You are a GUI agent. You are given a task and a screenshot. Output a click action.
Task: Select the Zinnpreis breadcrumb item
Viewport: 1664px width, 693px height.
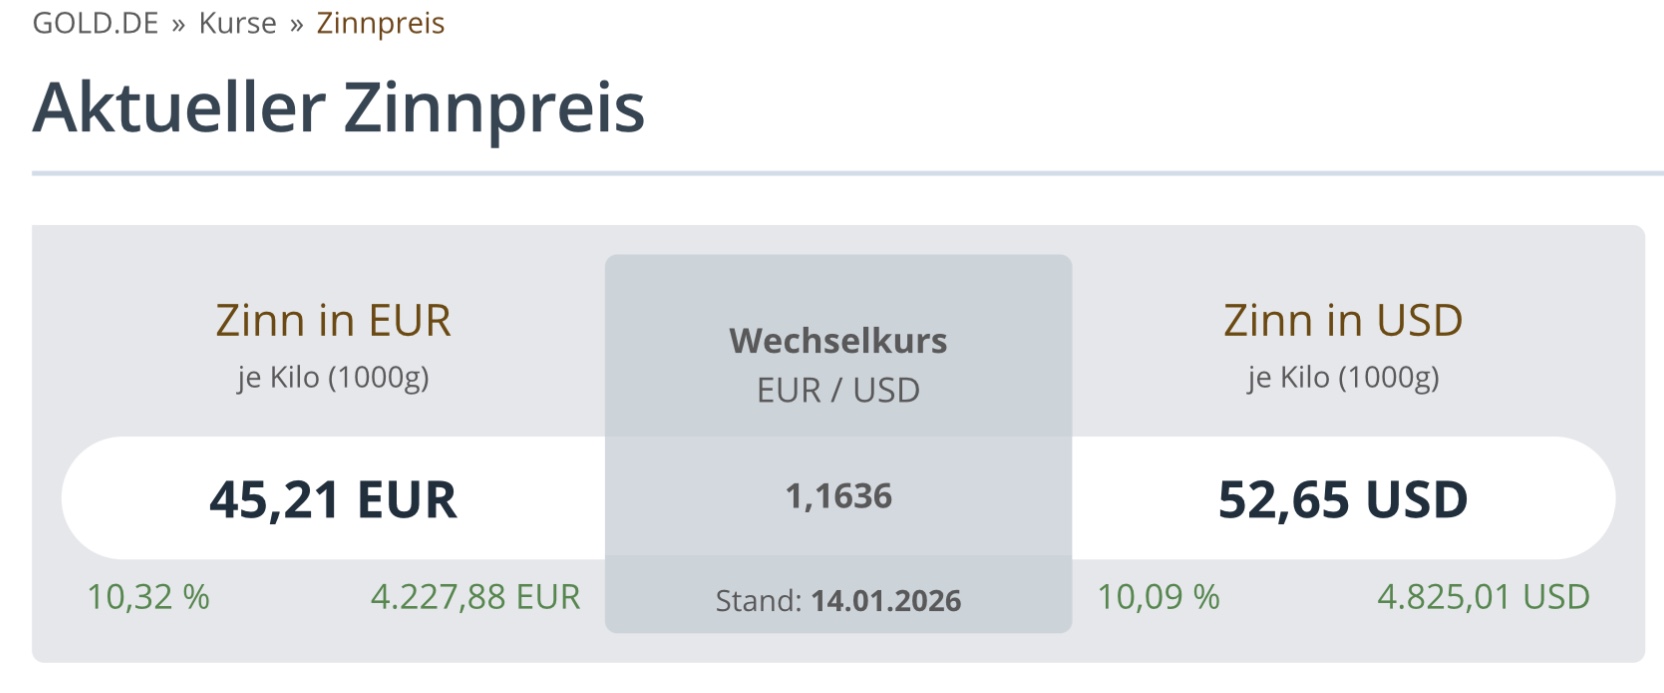(380, 23)
